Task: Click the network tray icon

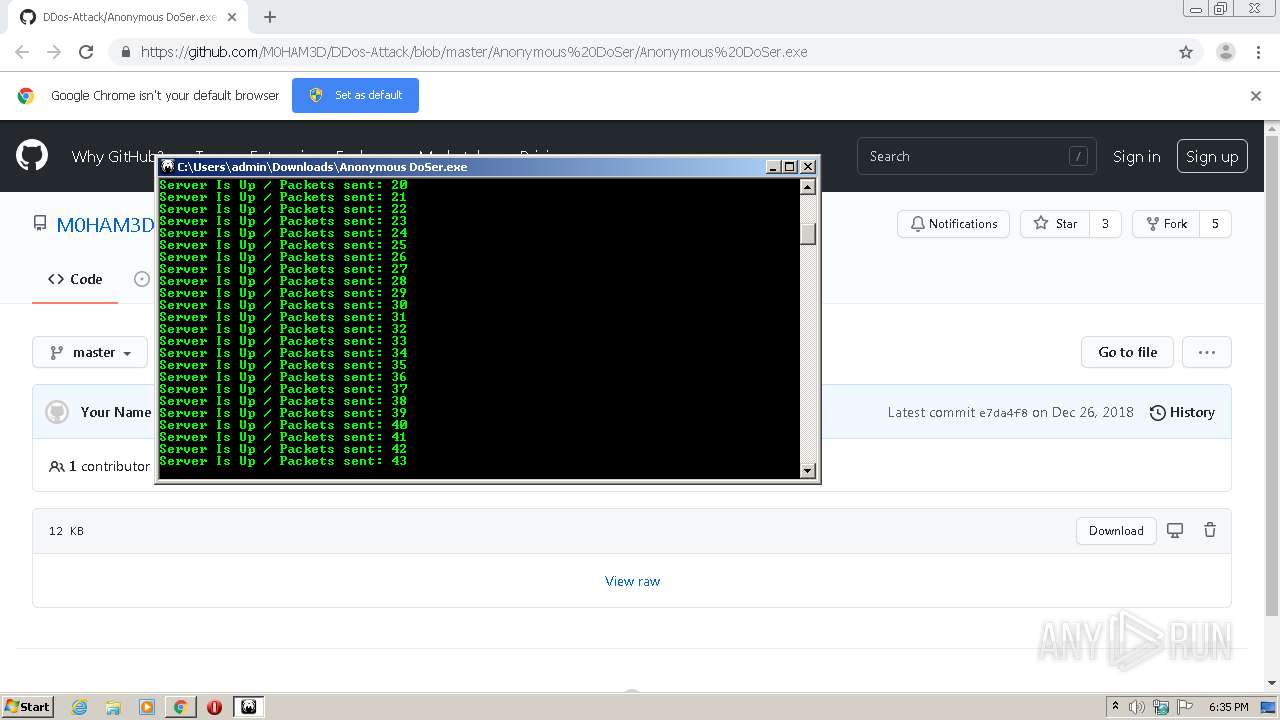Action: (x=1161, y=707)
